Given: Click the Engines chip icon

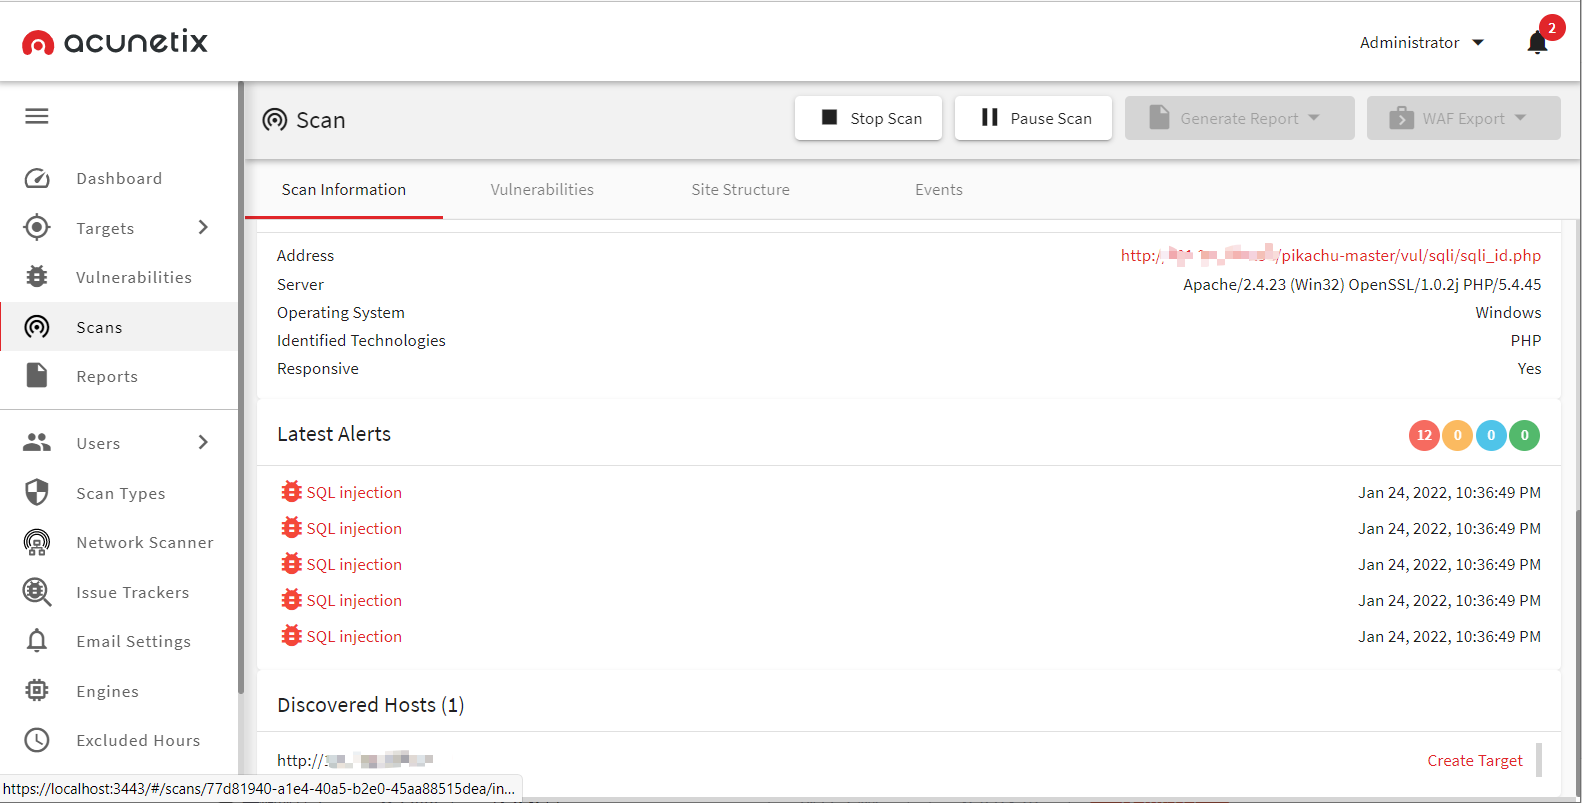Looking at the screenshot, I should (37, 690).
